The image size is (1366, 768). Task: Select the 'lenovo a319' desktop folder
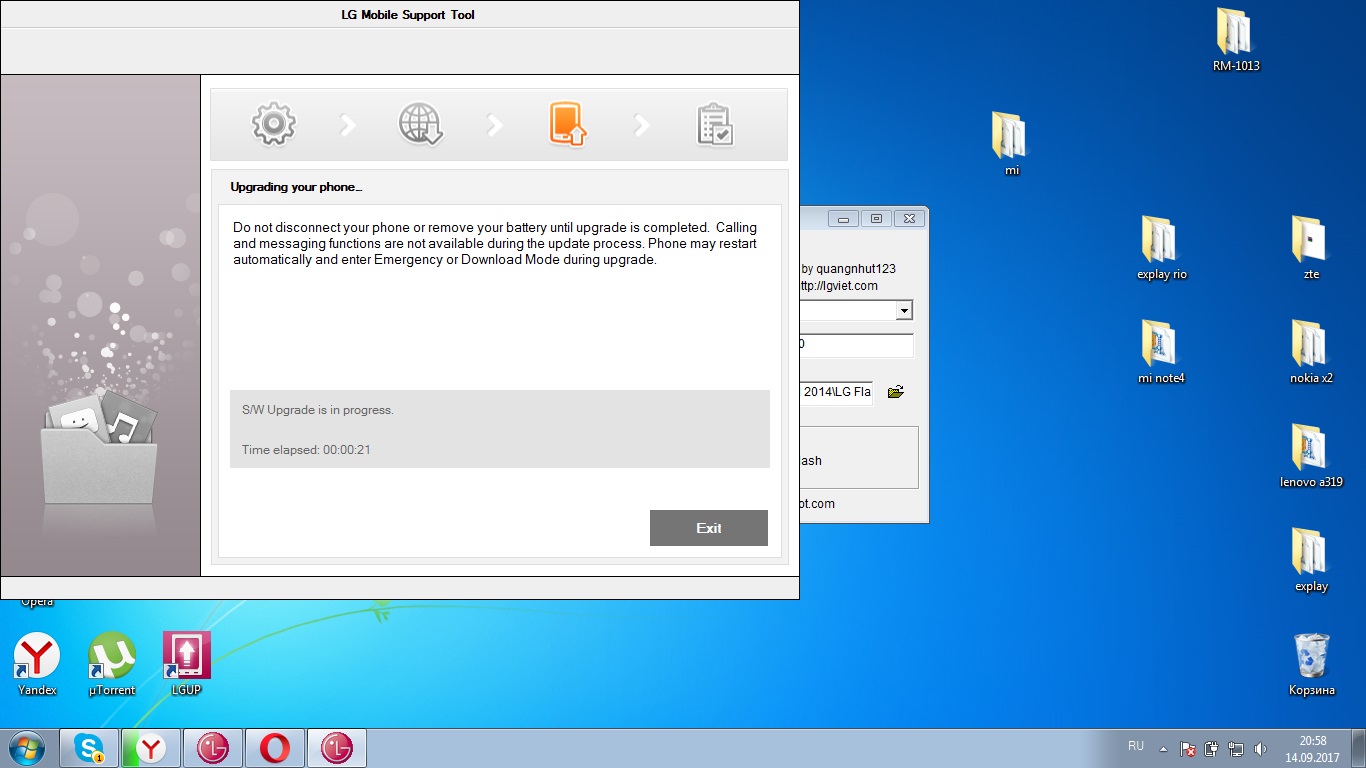(1311, 456)
